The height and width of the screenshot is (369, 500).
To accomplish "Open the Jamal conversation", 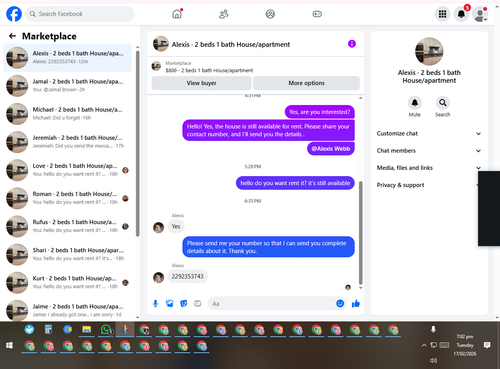I will point(67,85).
